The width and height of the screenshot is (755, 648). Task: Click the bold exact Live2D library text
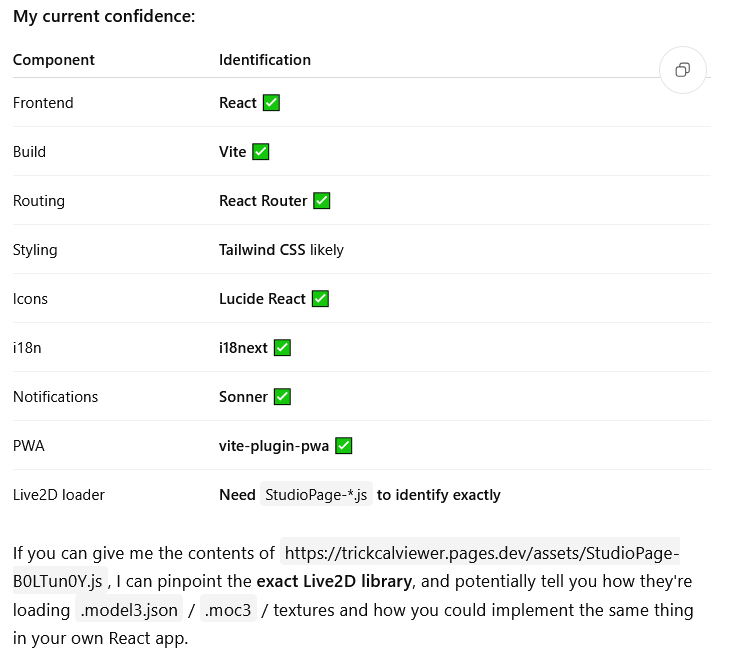click(x=334, y=582)
